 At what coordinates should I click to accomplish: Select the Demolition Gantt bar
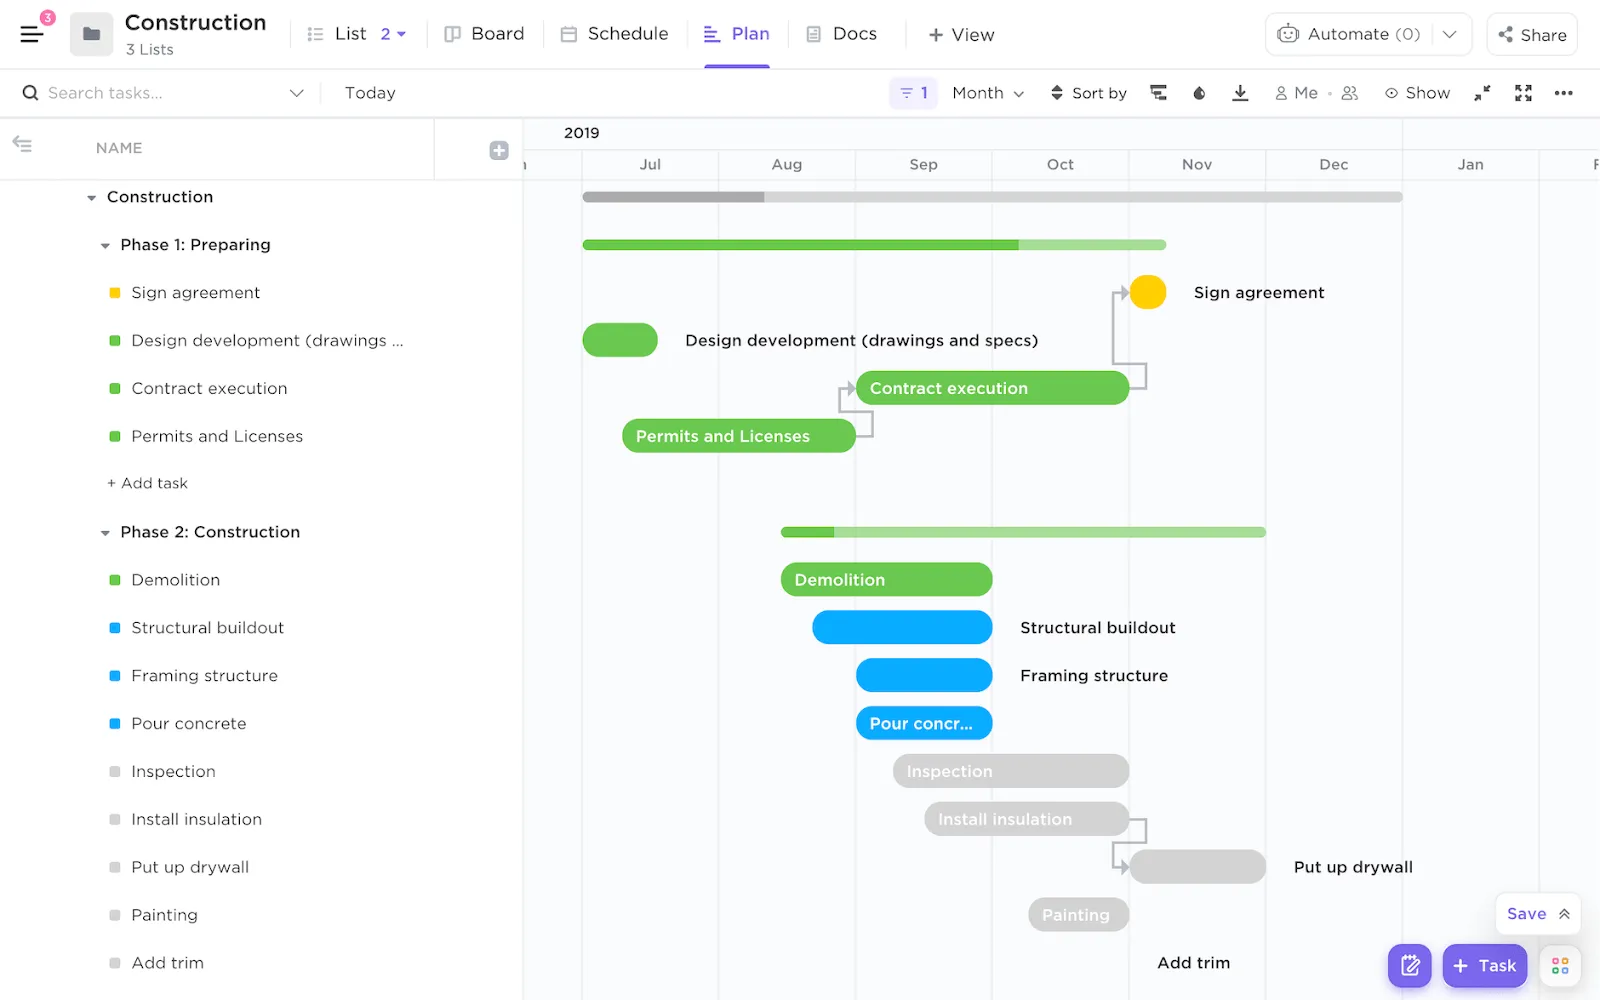886,580
